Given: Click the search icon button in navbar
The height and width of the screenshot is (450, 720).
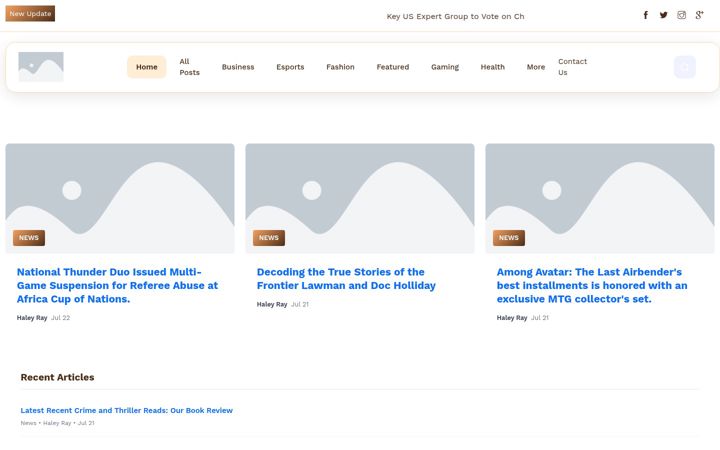Looking at the screenshot, I should [685, 67].
